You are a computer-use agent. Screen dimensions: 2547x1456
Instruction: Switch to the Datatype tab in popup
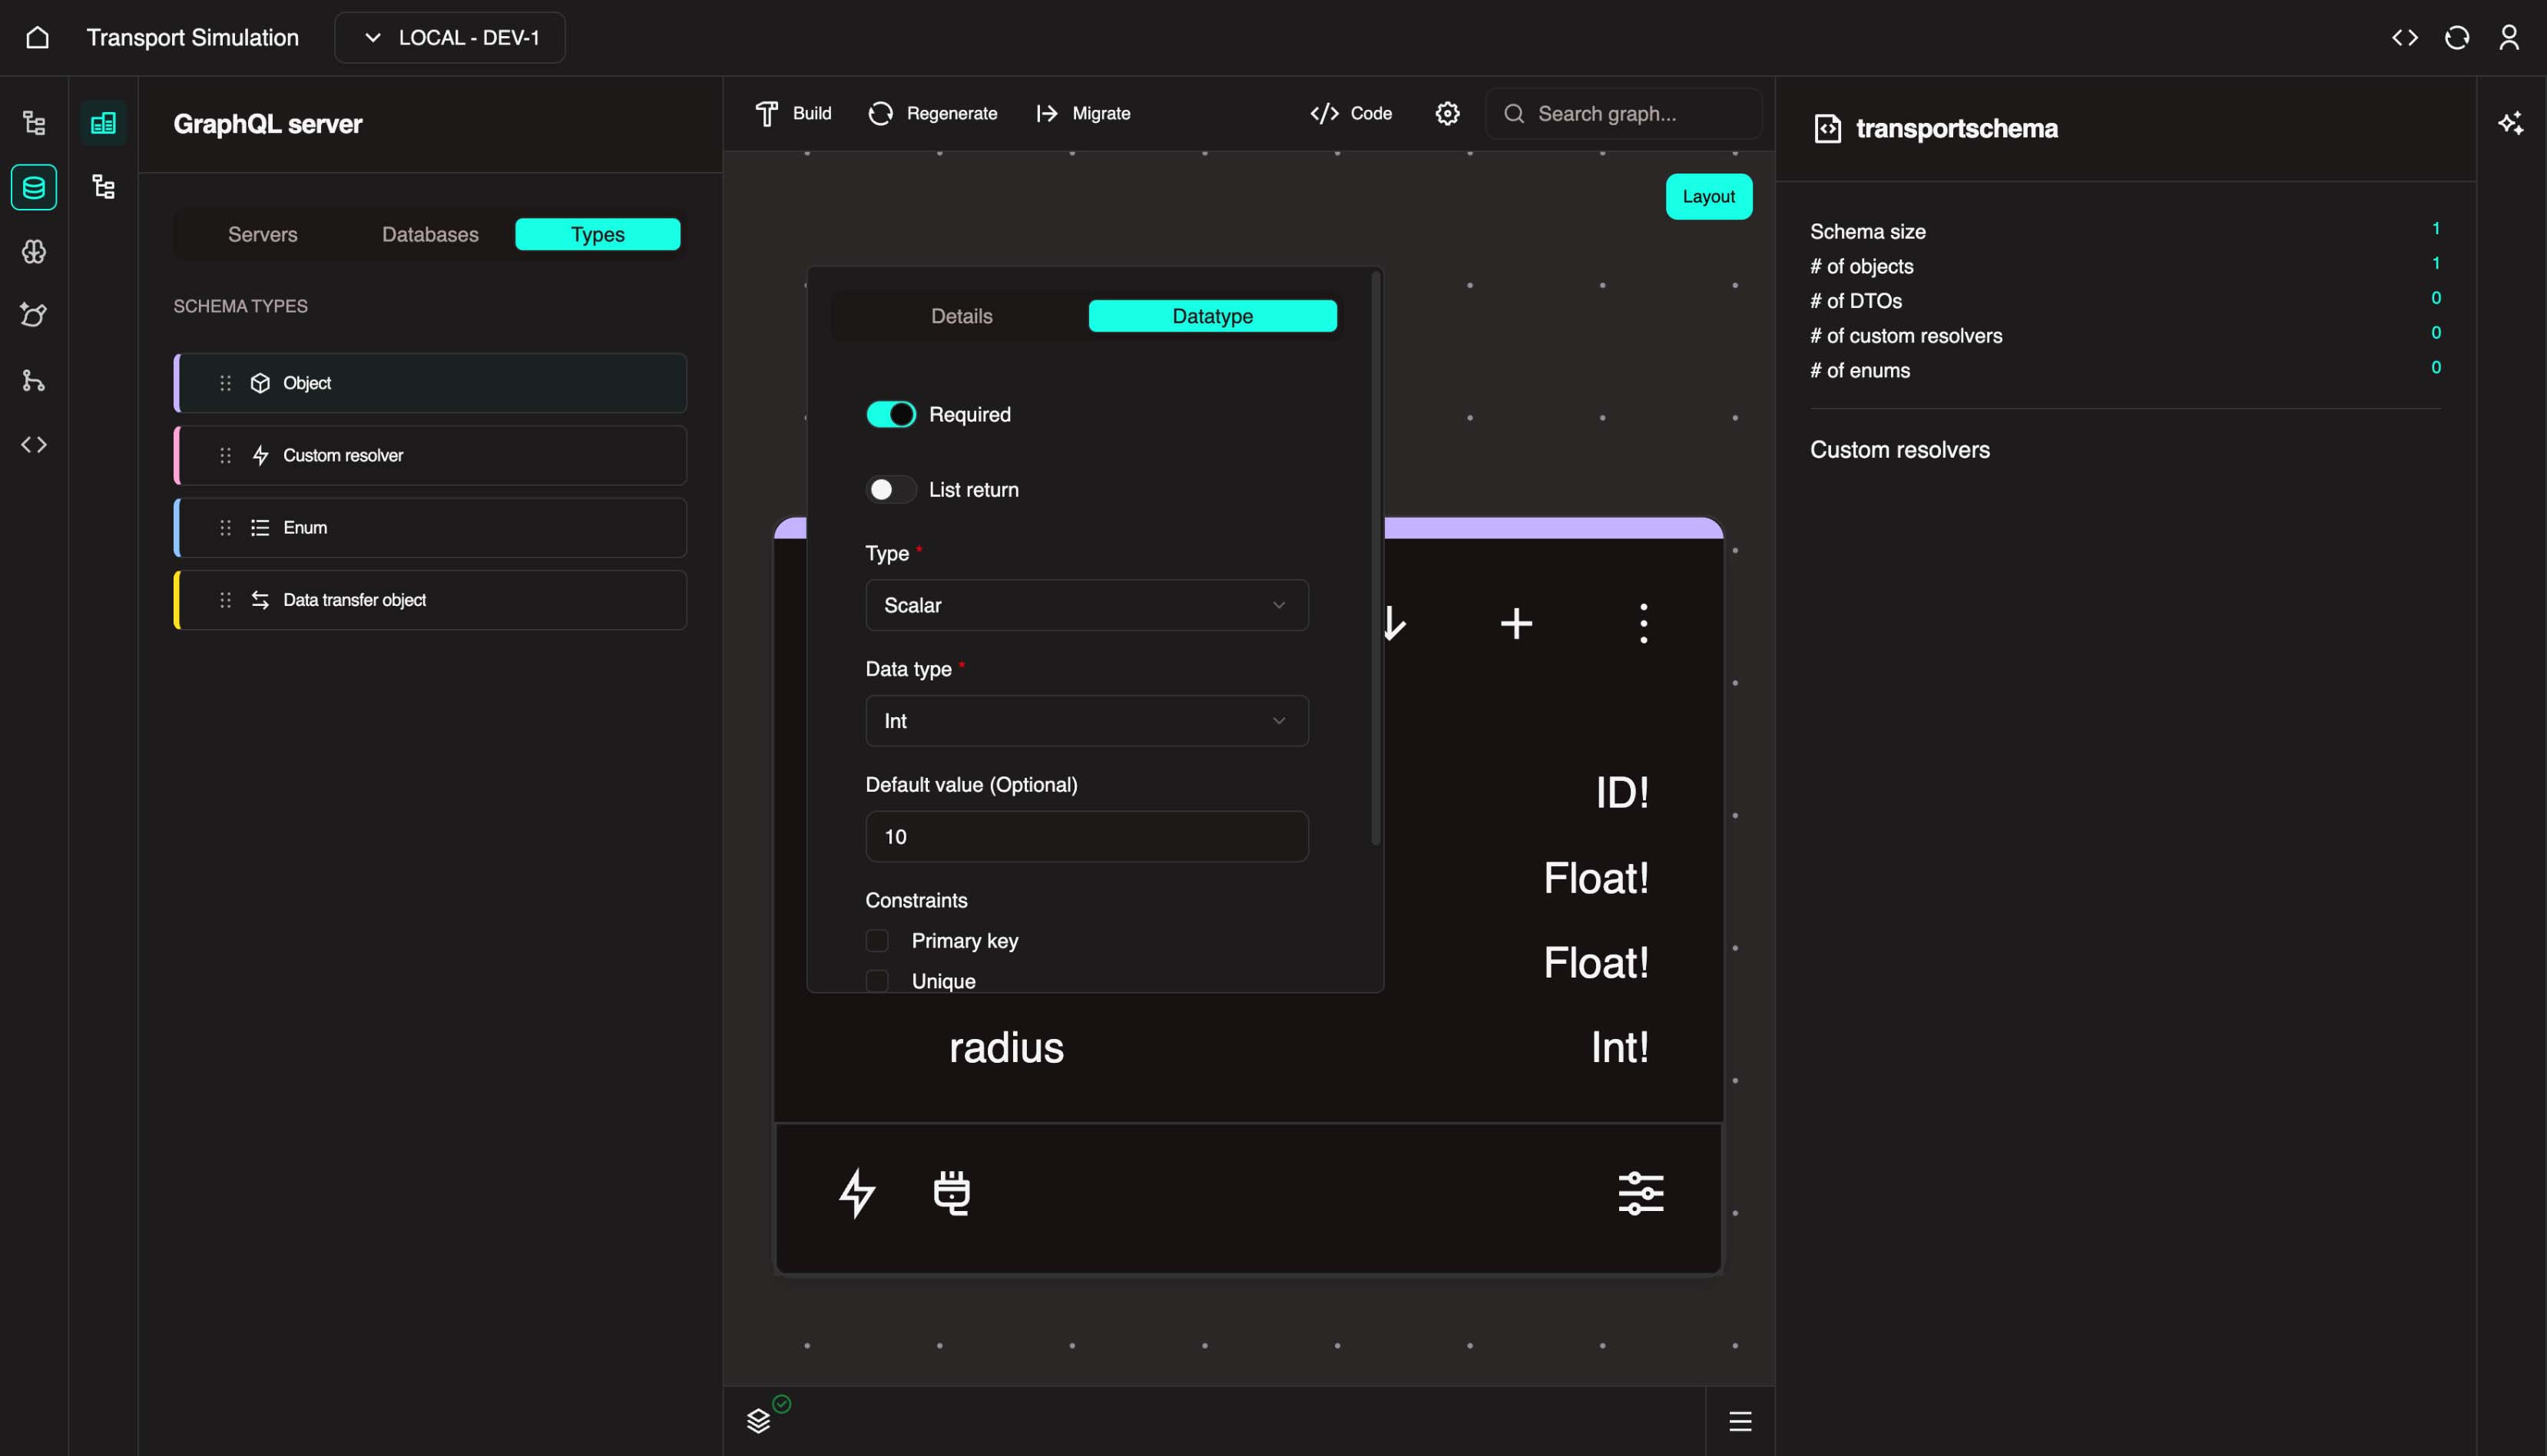click(x=1212, y=316)
